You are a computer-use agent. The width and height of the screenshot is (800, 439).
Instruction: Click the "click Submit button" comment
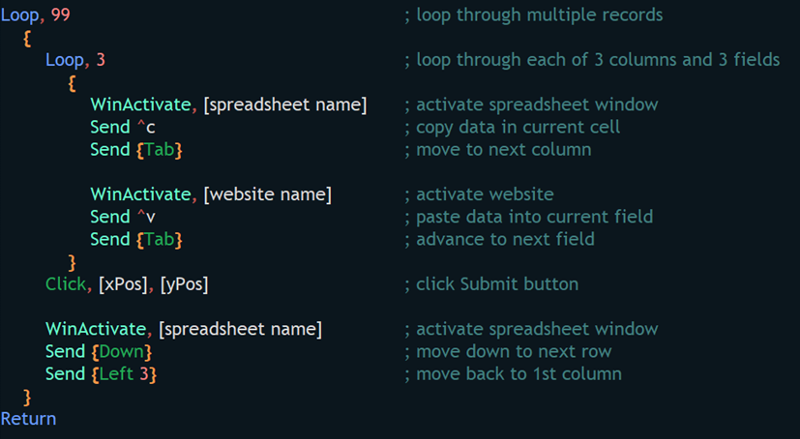491,285
